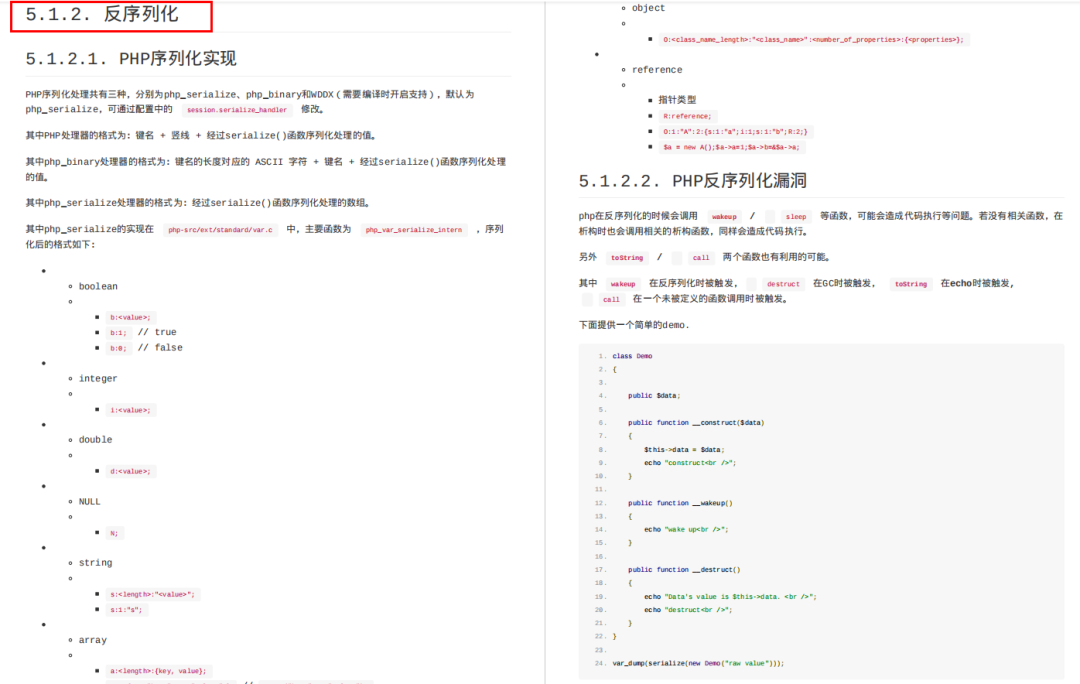The width and height of the screenshot is (1080, 684).
Task: Click the 'destruct' code tag
Action: point(783,284)
